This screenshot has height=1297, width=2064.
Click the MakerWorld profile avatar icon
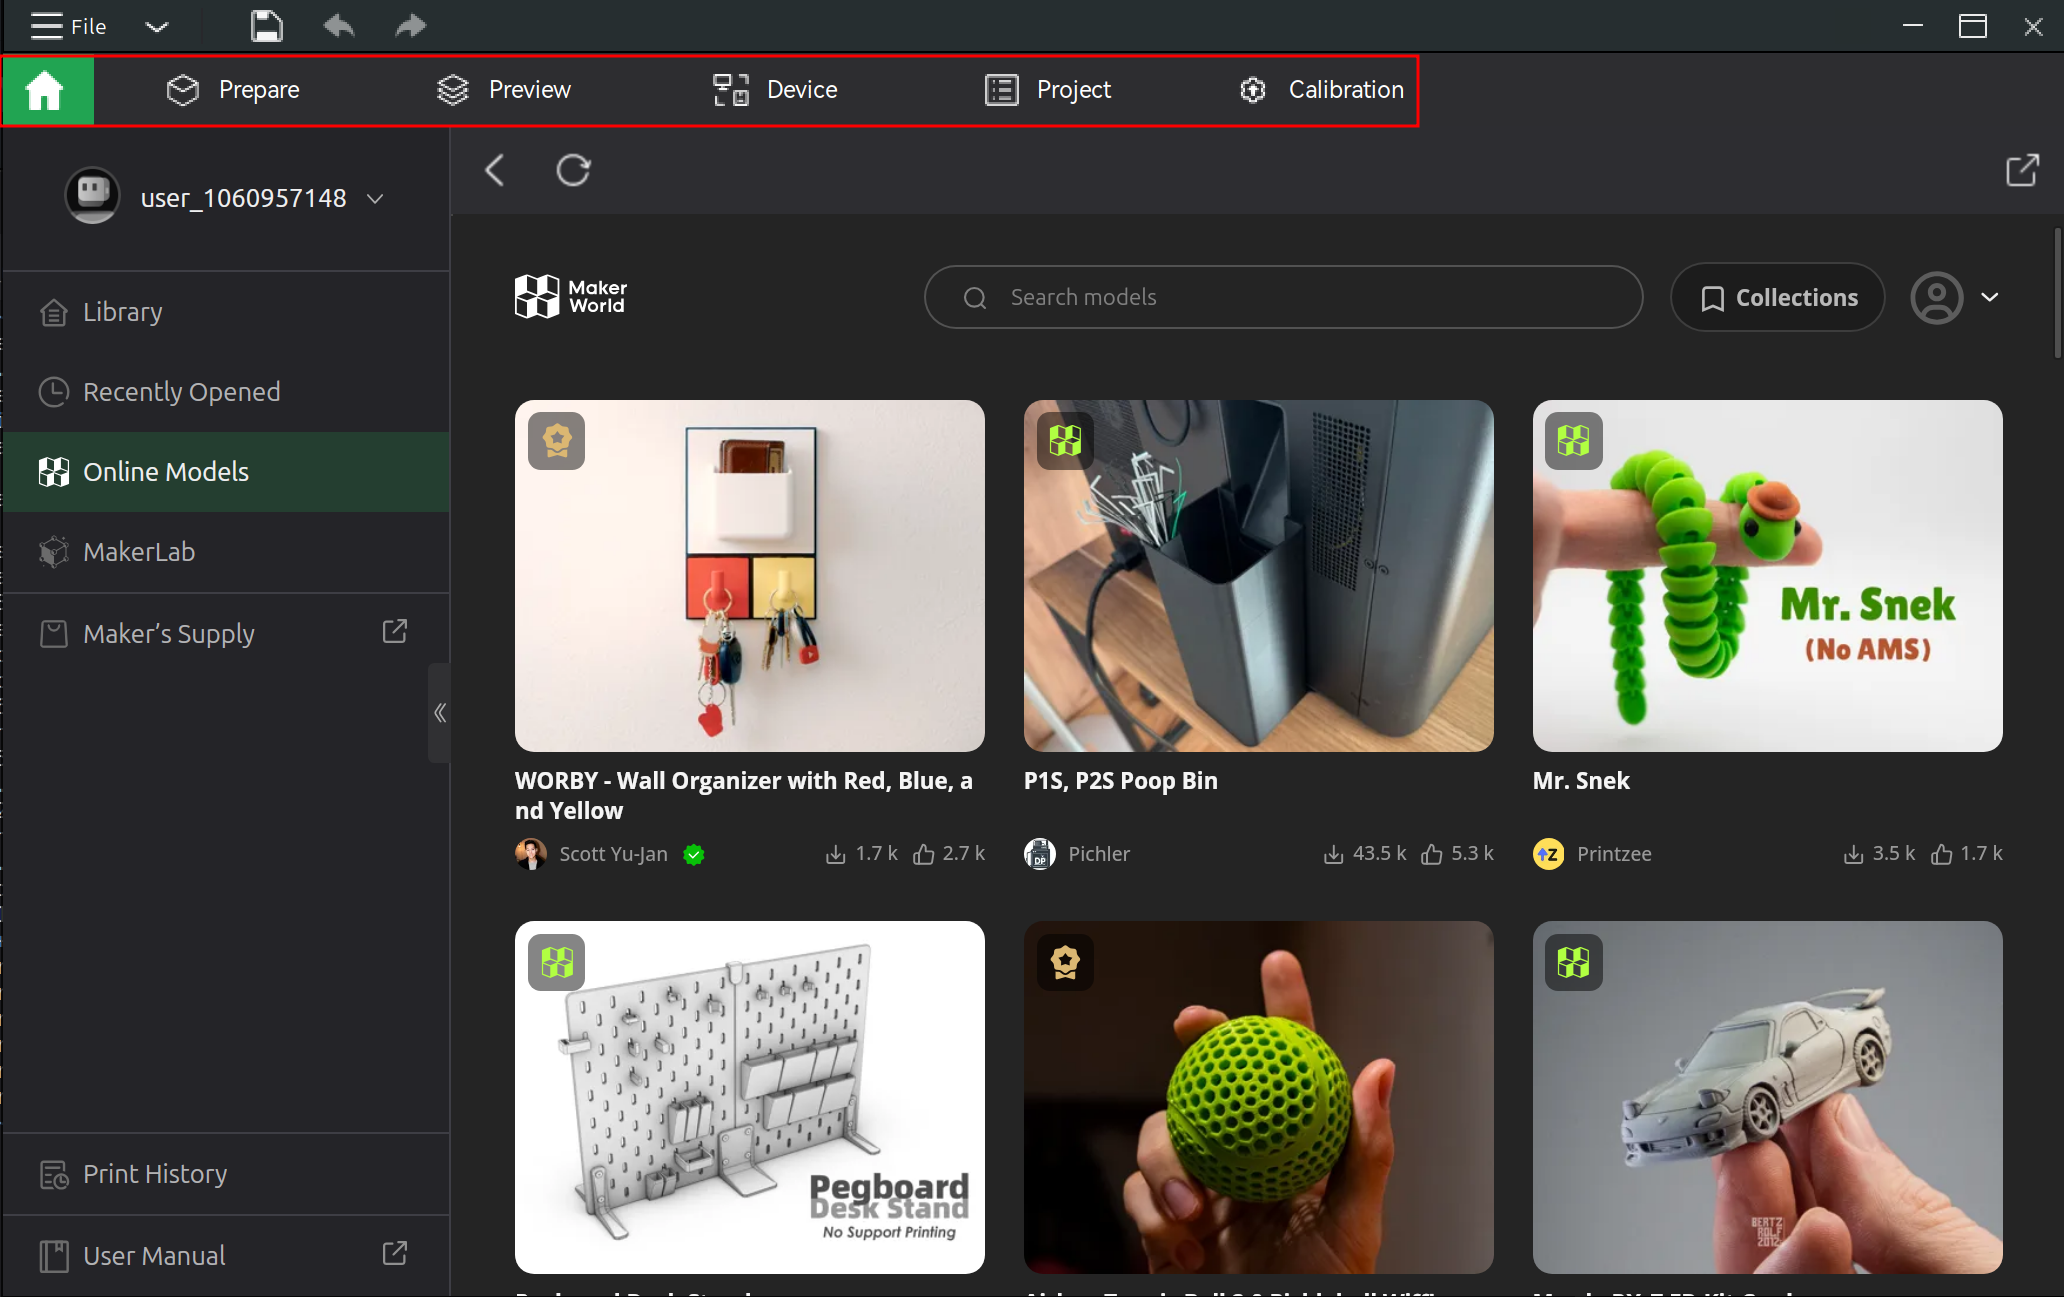[x=1937, y=298]
